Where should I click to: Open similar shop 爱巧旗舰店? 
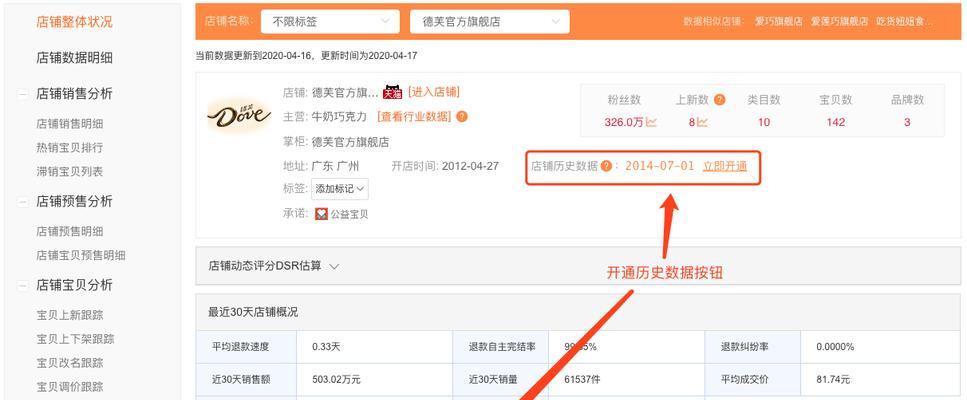click(x=779, y=21)
